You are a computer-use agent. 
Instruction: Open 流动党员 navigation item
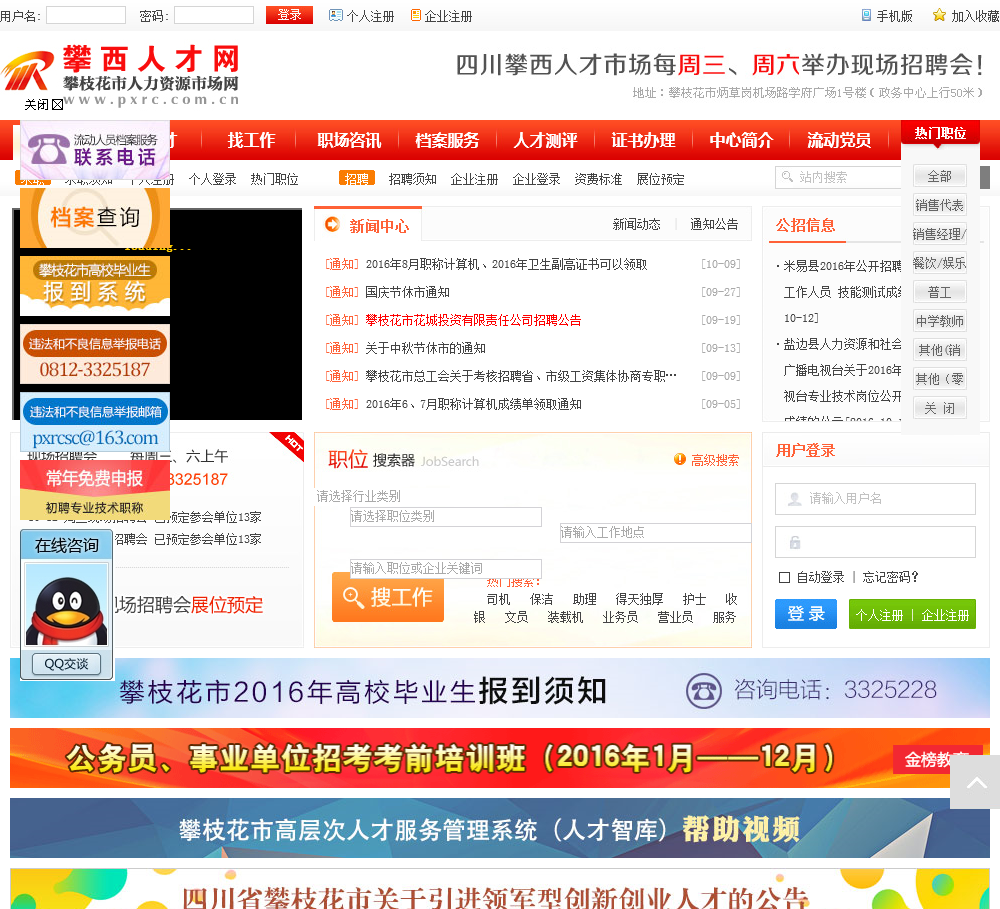pyautogui.click(x=839, y=140)
